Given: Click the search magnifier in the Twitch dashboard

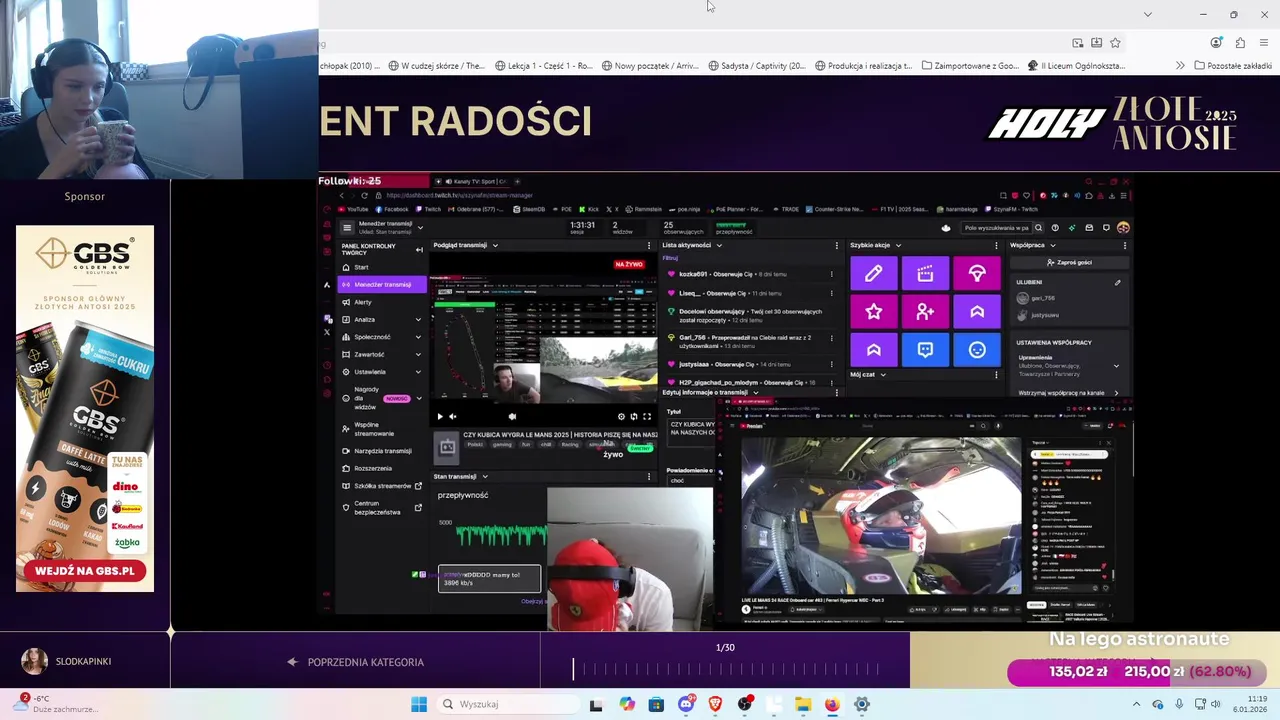Looking at the screenshot, I should point(1038,228).
